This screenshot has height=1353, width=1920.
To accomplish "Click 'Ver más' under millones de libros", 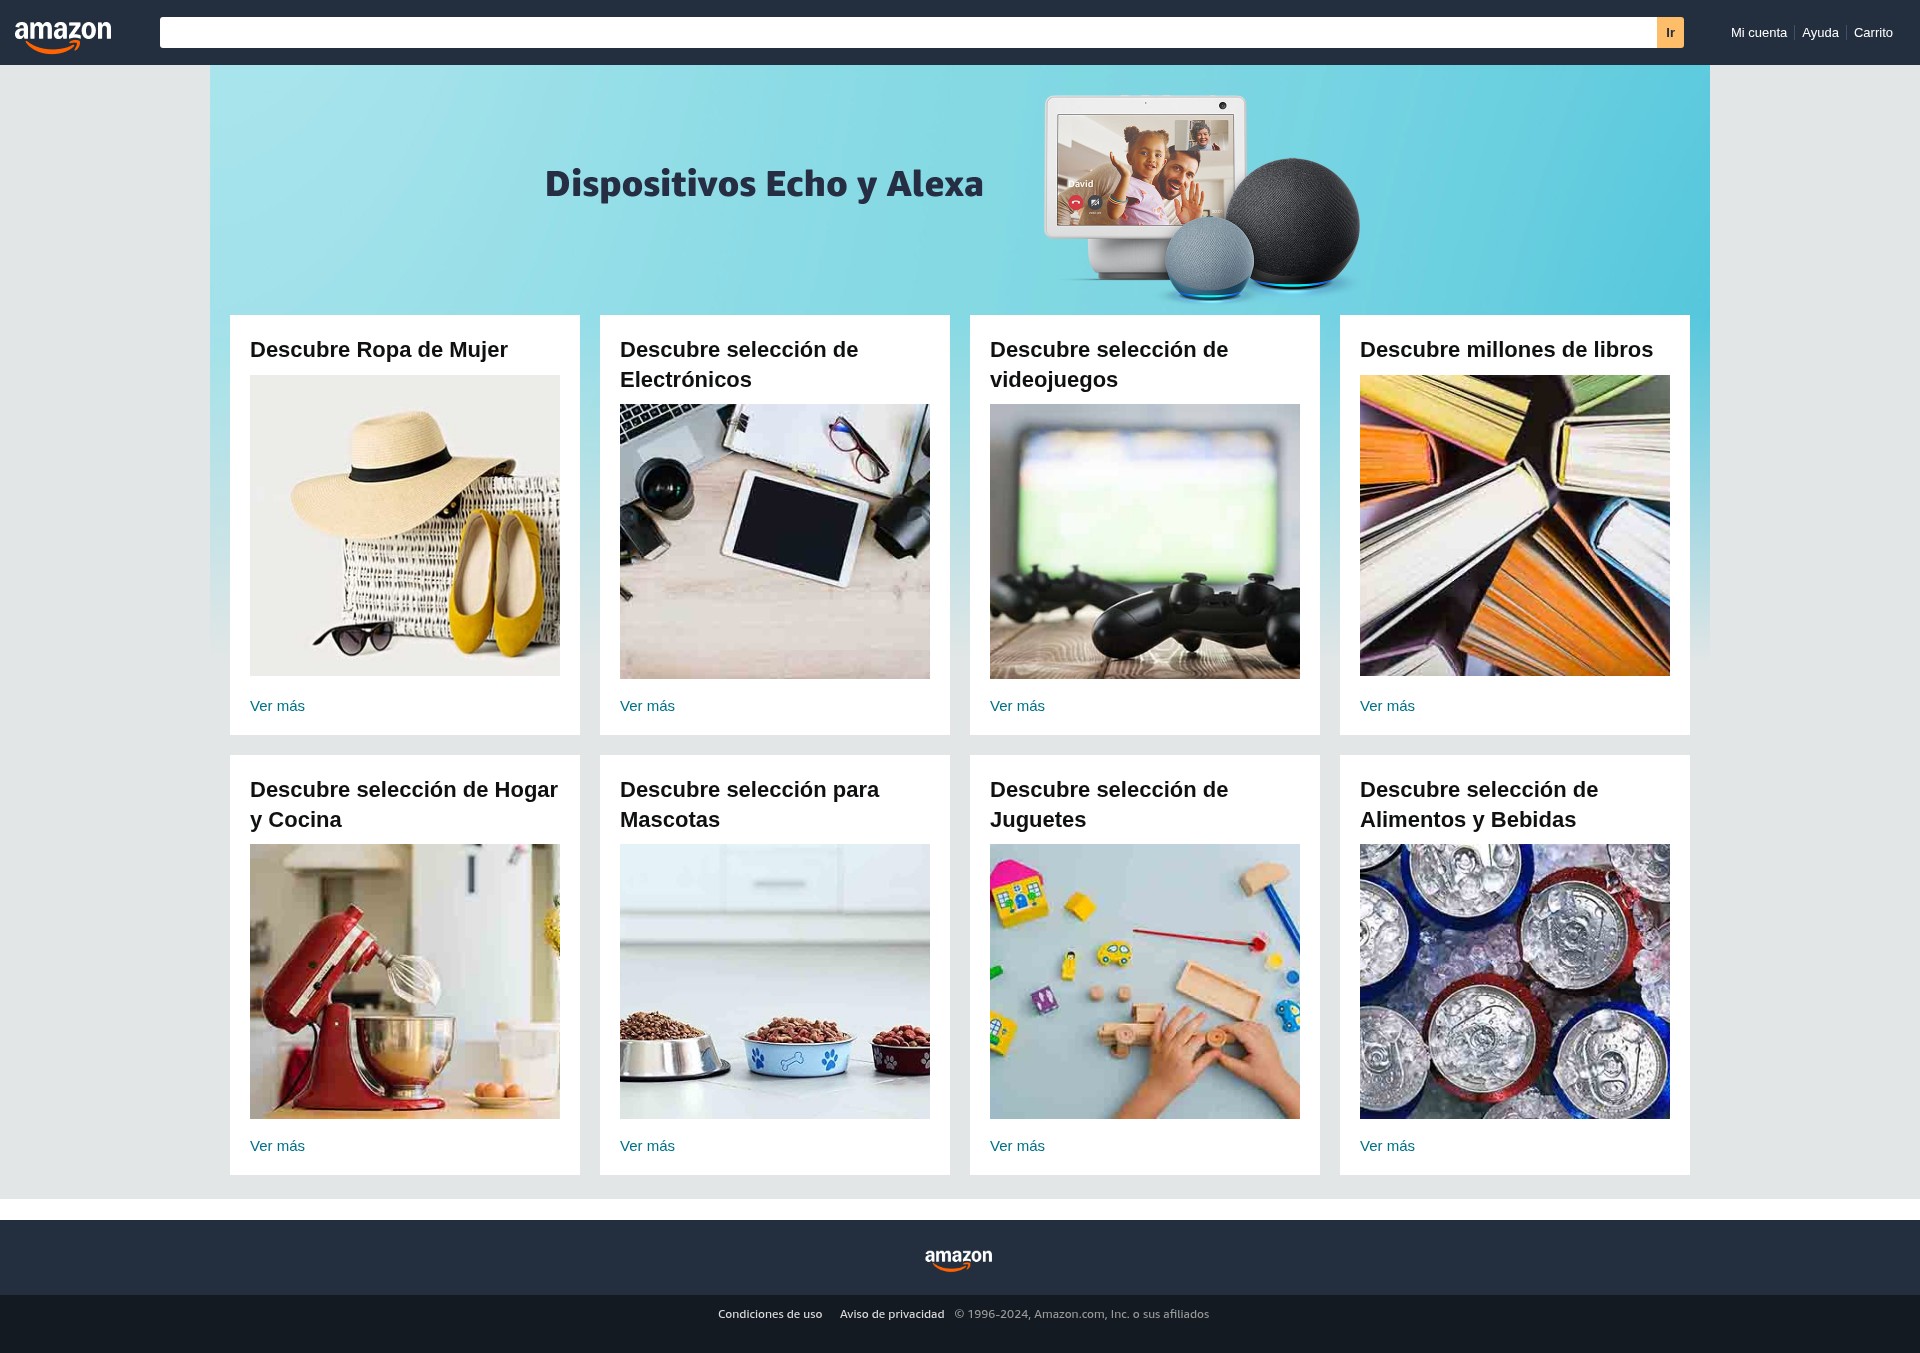I will pos(1387,706).
